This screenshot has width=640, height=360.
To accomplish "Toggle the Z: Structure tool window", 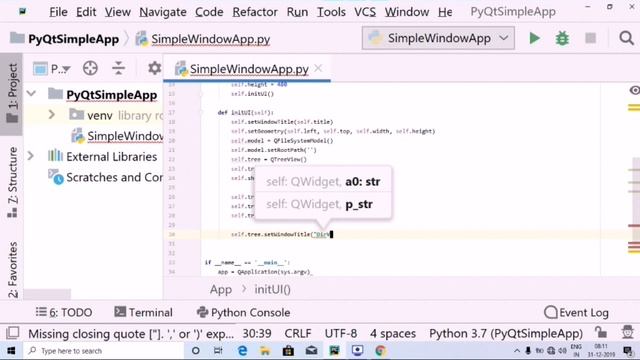I will pos(12,182).
